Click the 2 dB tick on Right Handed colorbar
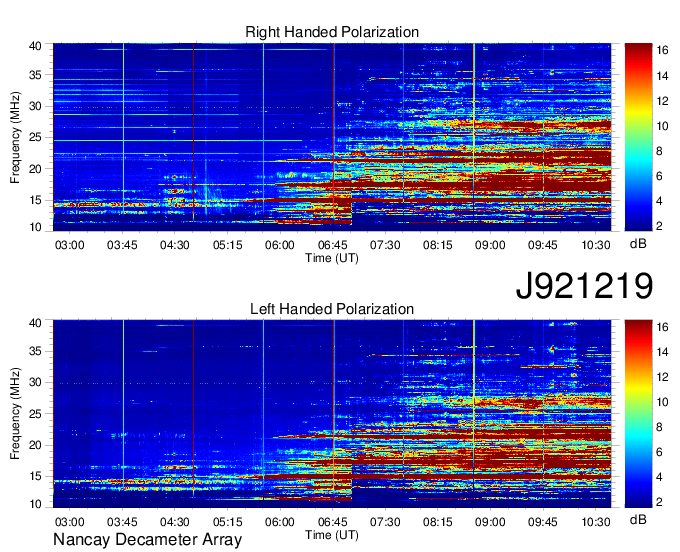Image resolution: width=680 pixels, height=552 pixels. 659,225
